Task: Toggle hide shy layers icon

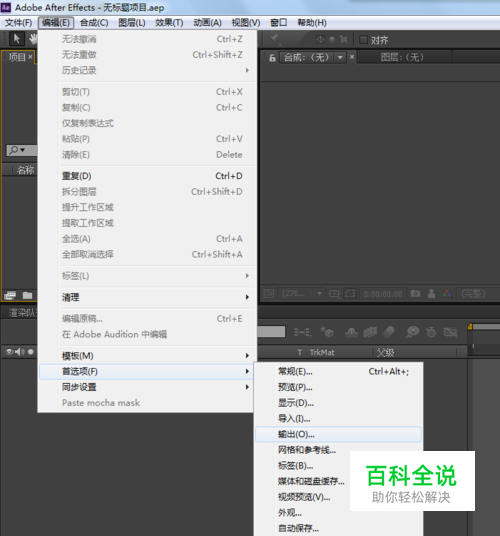Action: click(x=351, y=332)
